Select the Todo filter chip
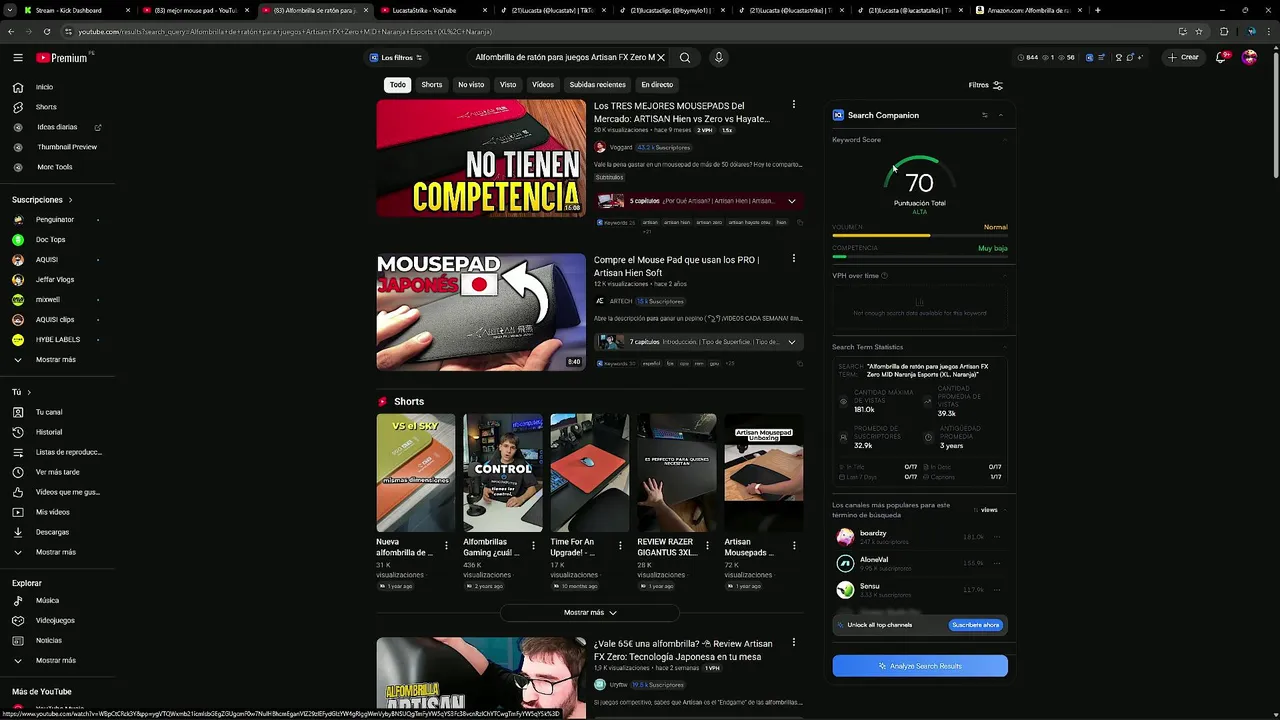This screenshot has height=720, width=1280. pyautogui.click(x=398, y=85)
